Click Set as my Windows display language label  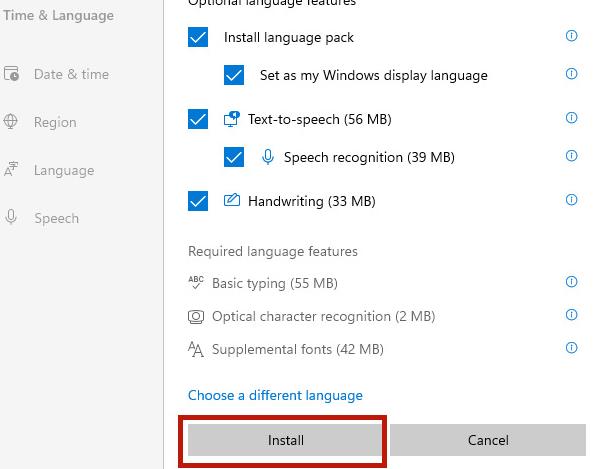tap(374, 75)
